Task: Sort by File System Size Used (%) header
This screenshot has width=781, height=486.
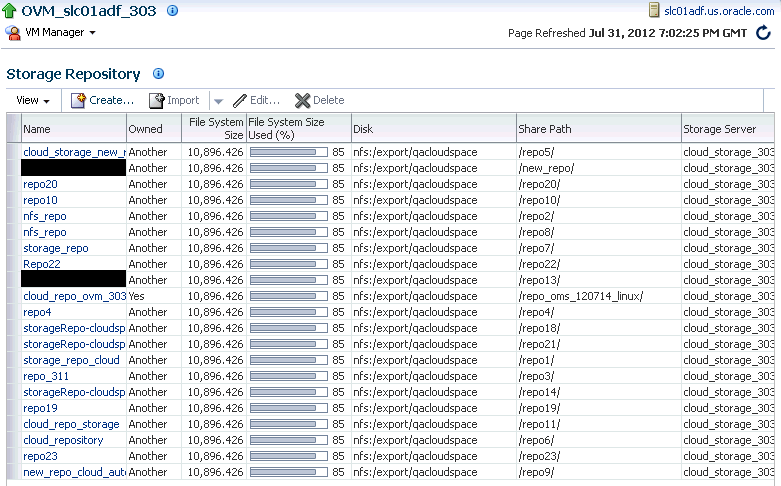Action: (x=298, y=128)
